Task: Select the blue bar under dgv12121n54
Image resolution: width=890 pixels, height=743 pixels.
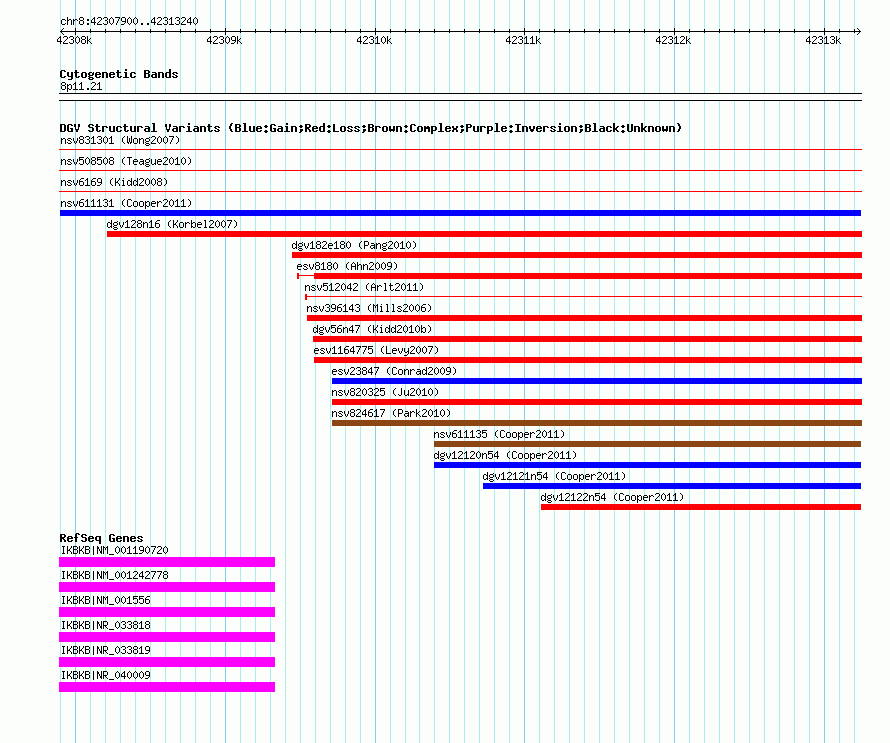Action: [x=672, y=486]
